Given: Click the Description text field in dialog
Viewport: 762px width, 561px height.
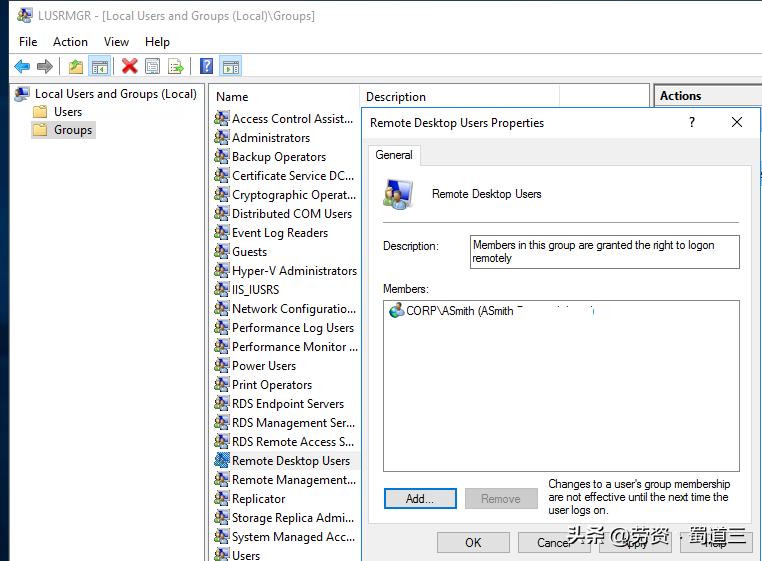Looking at the screenshot, I should [605, 252].
